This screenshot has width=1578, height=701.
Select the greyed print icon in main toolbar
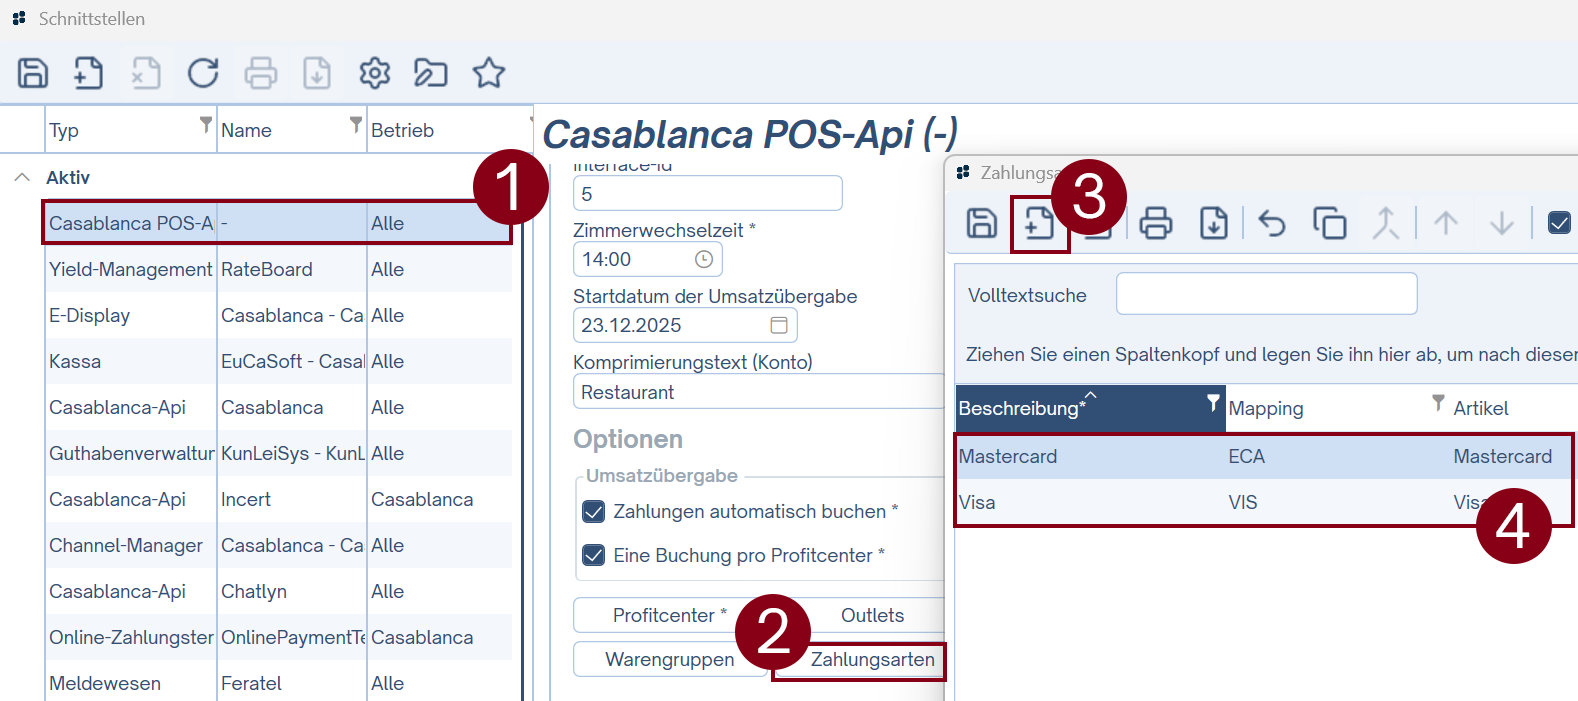pyautogui.click(x=261, y=73)
